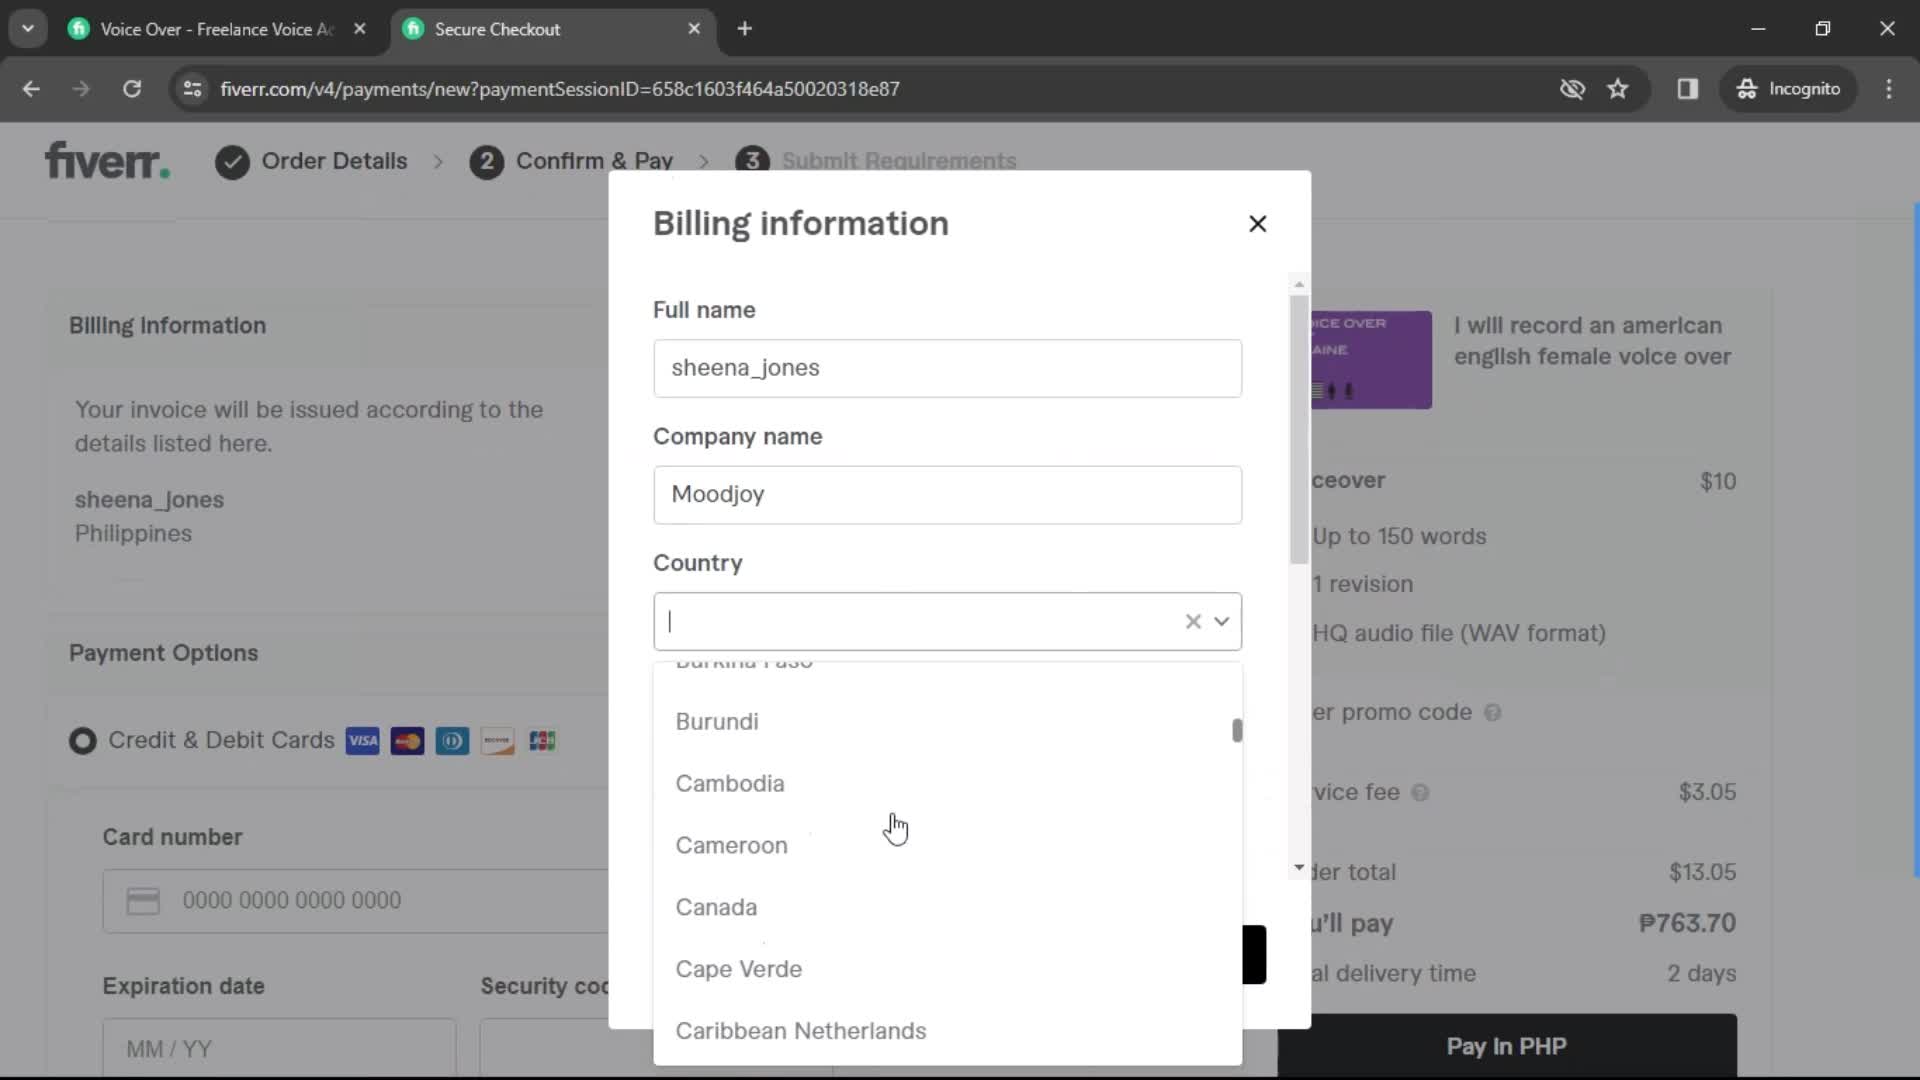
Task: Click the Submit Requirements step number icon
Action: coord(752,161)
